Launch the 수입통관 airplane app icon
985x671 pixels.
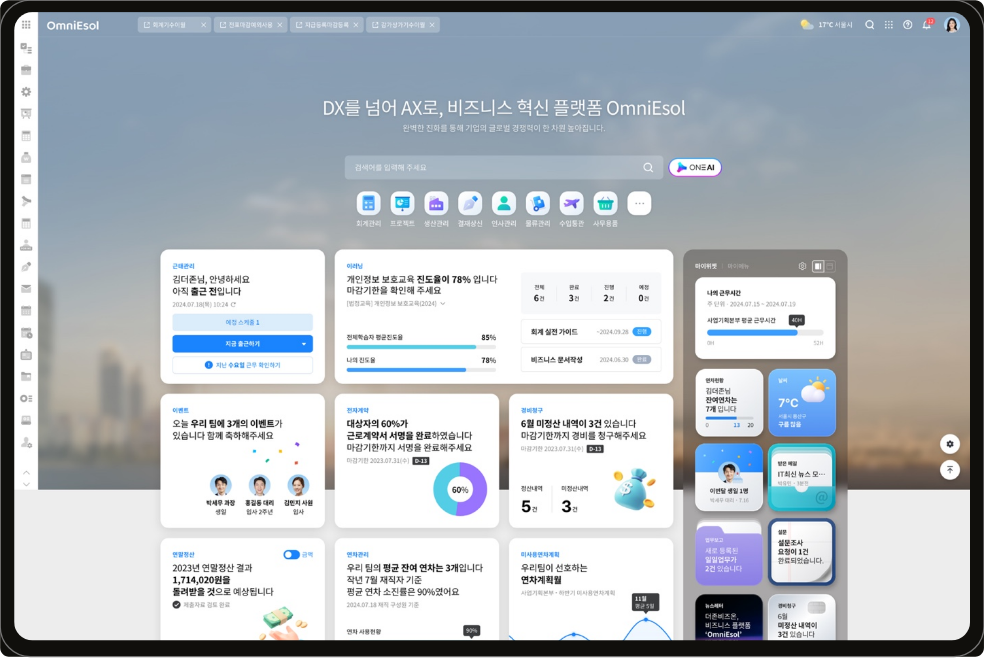[x=572, y=204]
